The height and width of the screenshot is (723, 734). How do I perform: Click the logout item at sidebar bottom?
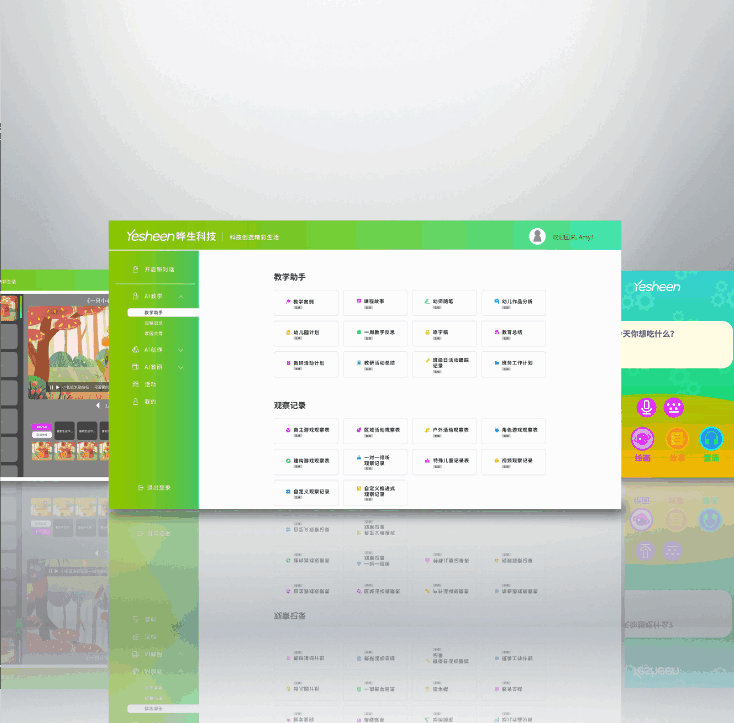(x=153, y=487)
